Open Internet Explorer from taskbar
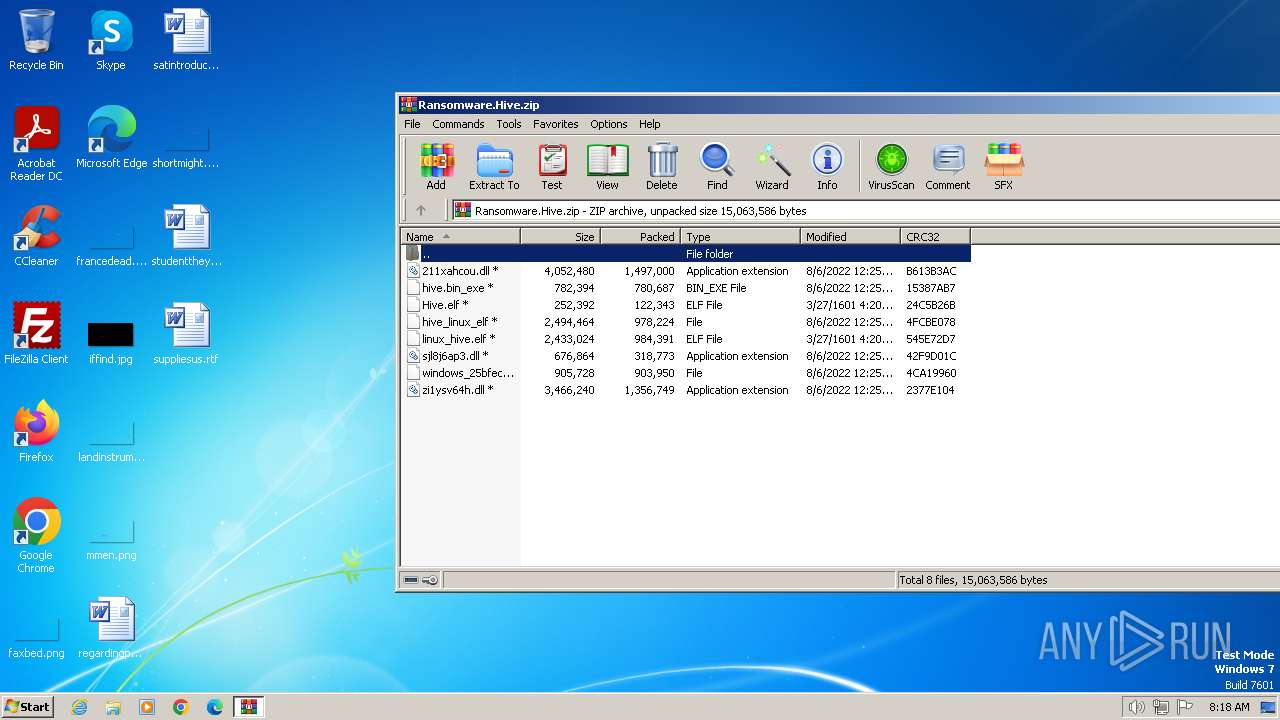The width and height of the screenshot is (1280, 720). [79, 707]
